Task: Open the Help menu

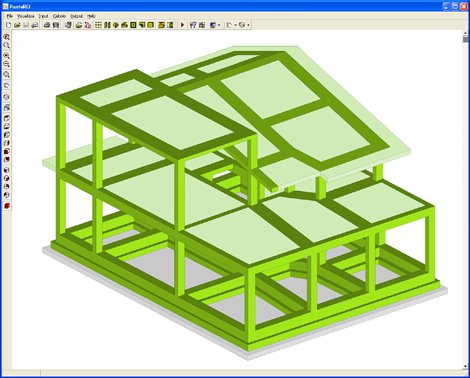Action: click(91, 16)
